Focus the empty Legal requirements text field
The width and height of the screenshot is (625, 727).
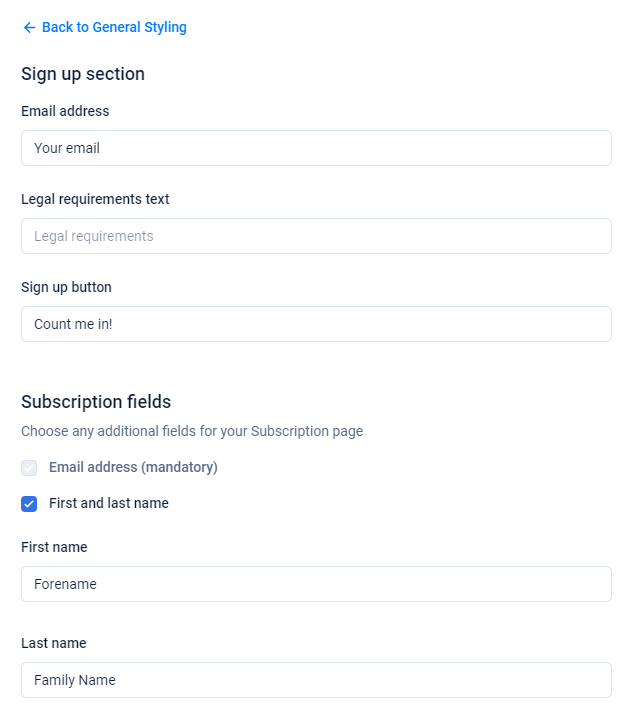coord(316,236)
